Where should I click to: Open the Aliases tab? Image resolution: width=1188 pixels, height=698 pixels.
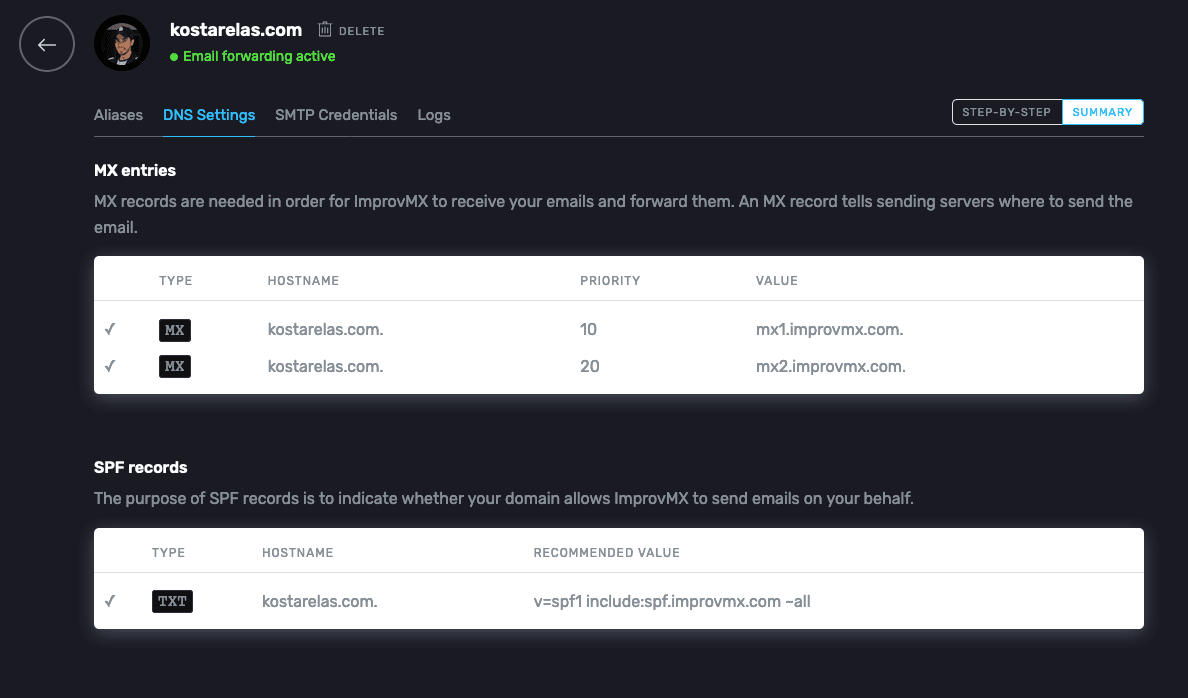click(x=118, y=115)
